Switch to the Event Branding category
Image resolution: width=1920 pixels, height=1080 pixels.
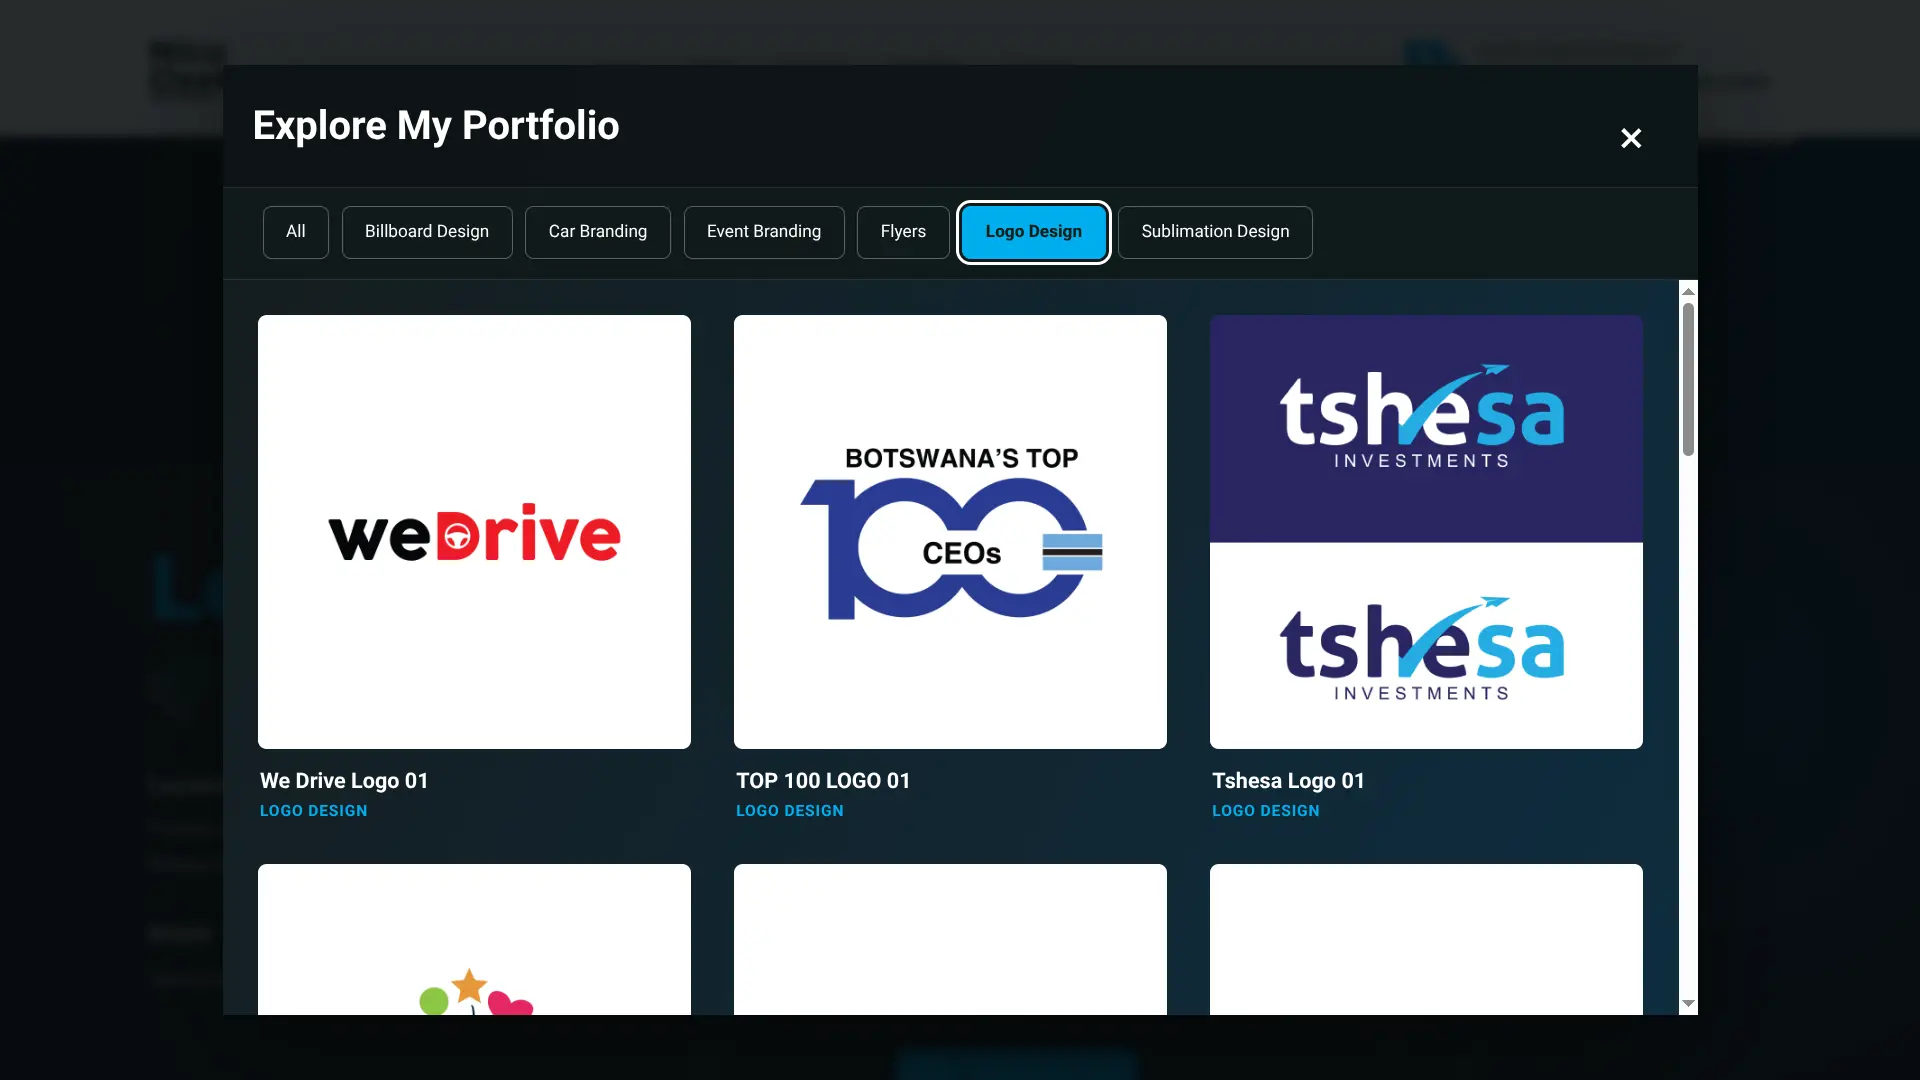(764, 232)
